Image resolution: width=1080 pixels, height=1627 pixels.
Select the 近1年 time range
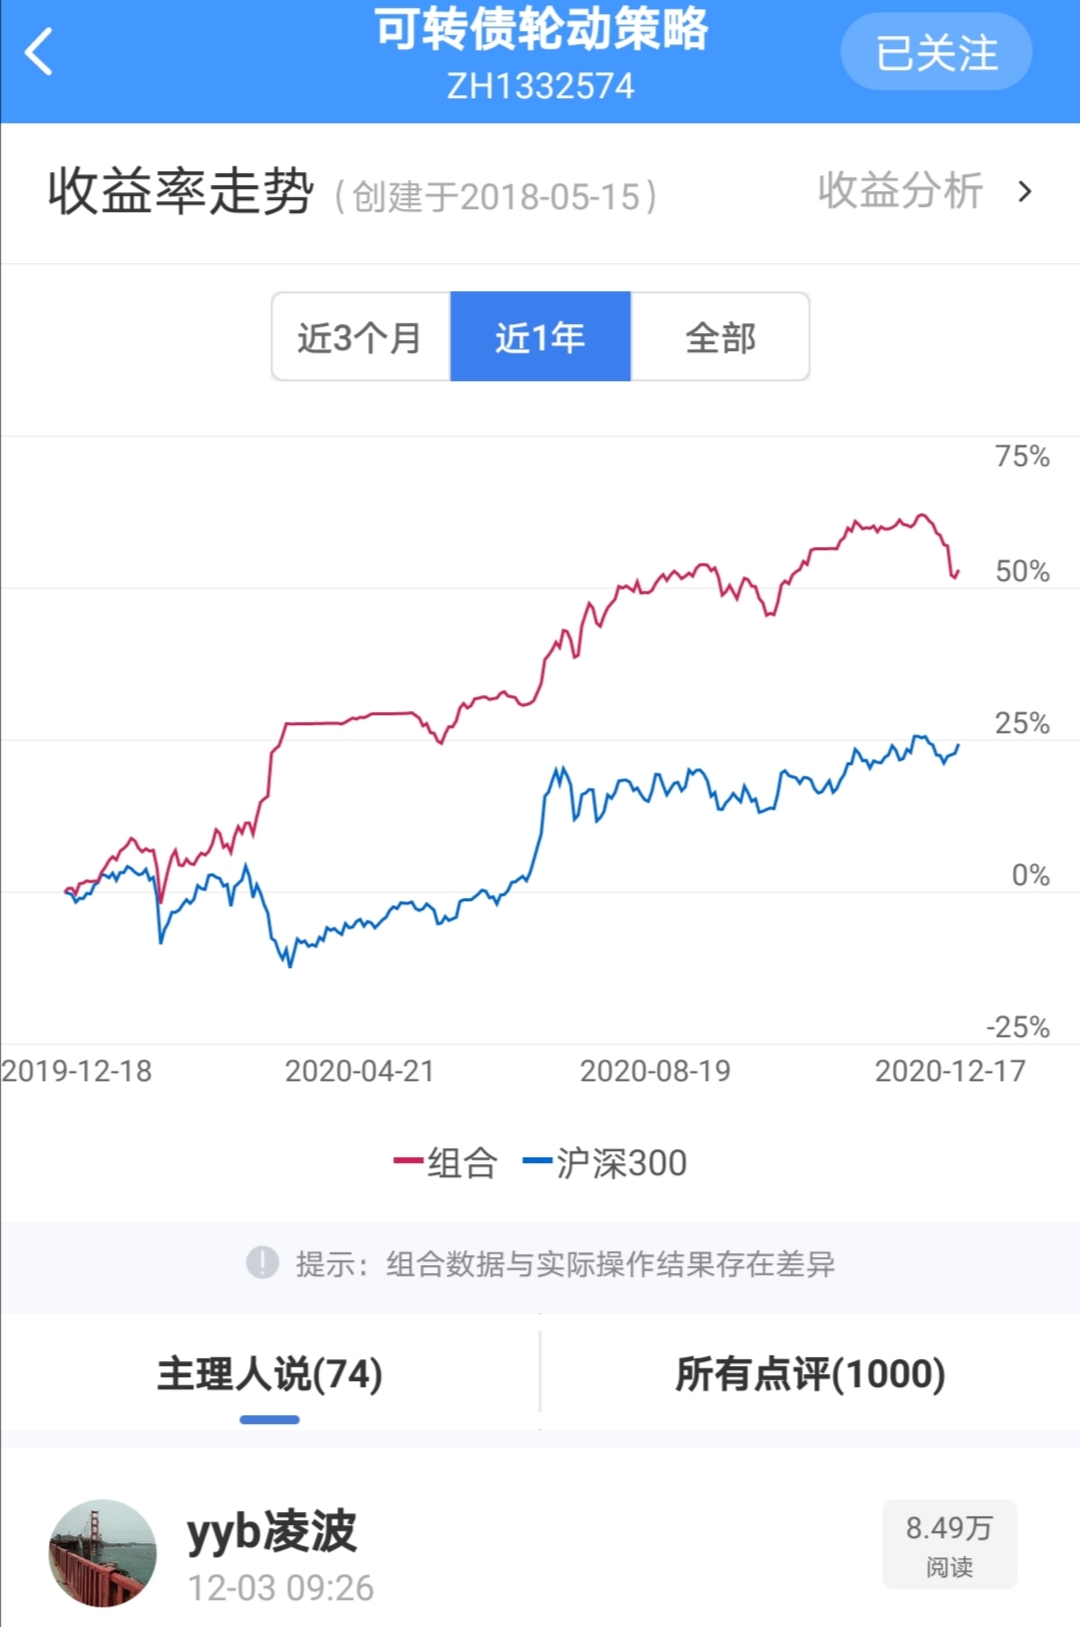540,337
